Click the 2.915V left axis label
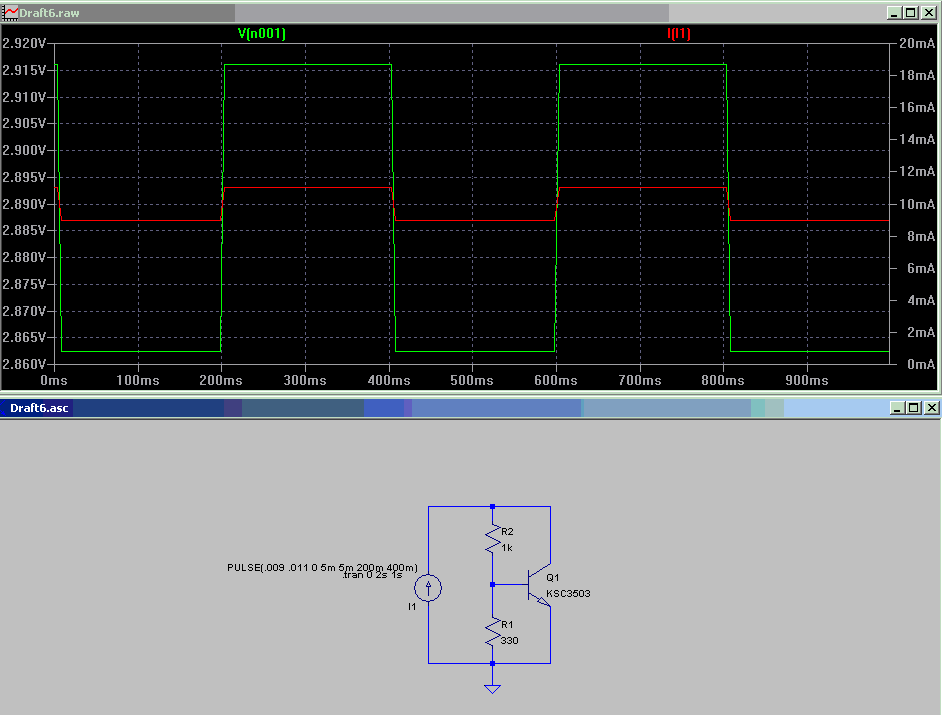This screenshot has width=942, height=715. [25, 70]
